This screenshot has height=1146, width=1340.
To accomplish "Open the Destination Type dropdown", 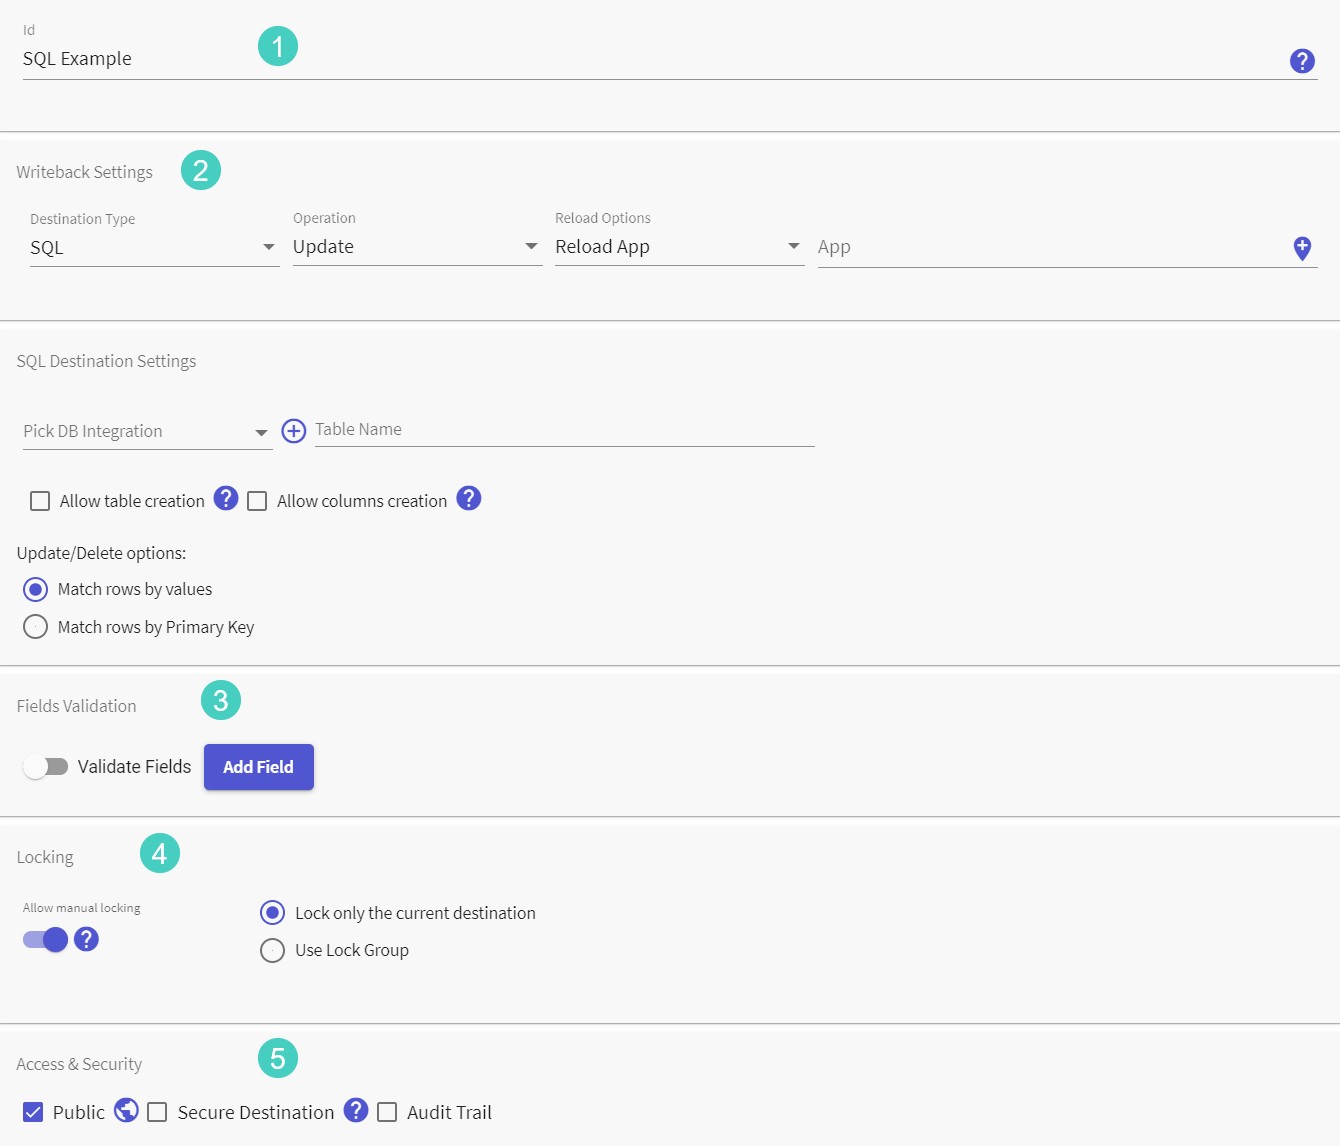I will (x=154, y=248).
